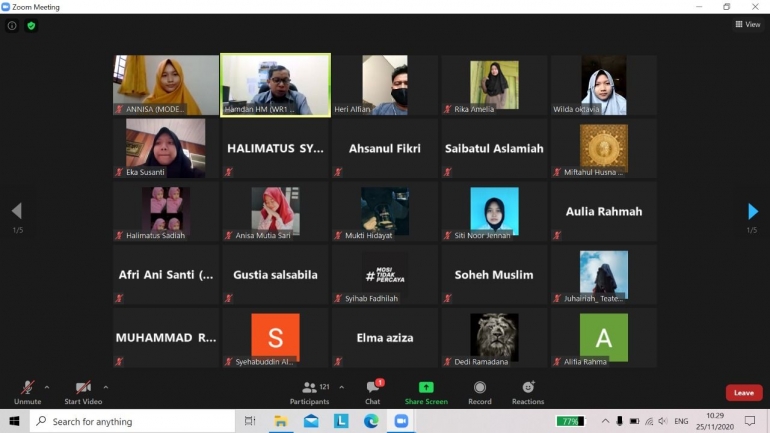Expand the arrow next to Participants

(342, 387)
